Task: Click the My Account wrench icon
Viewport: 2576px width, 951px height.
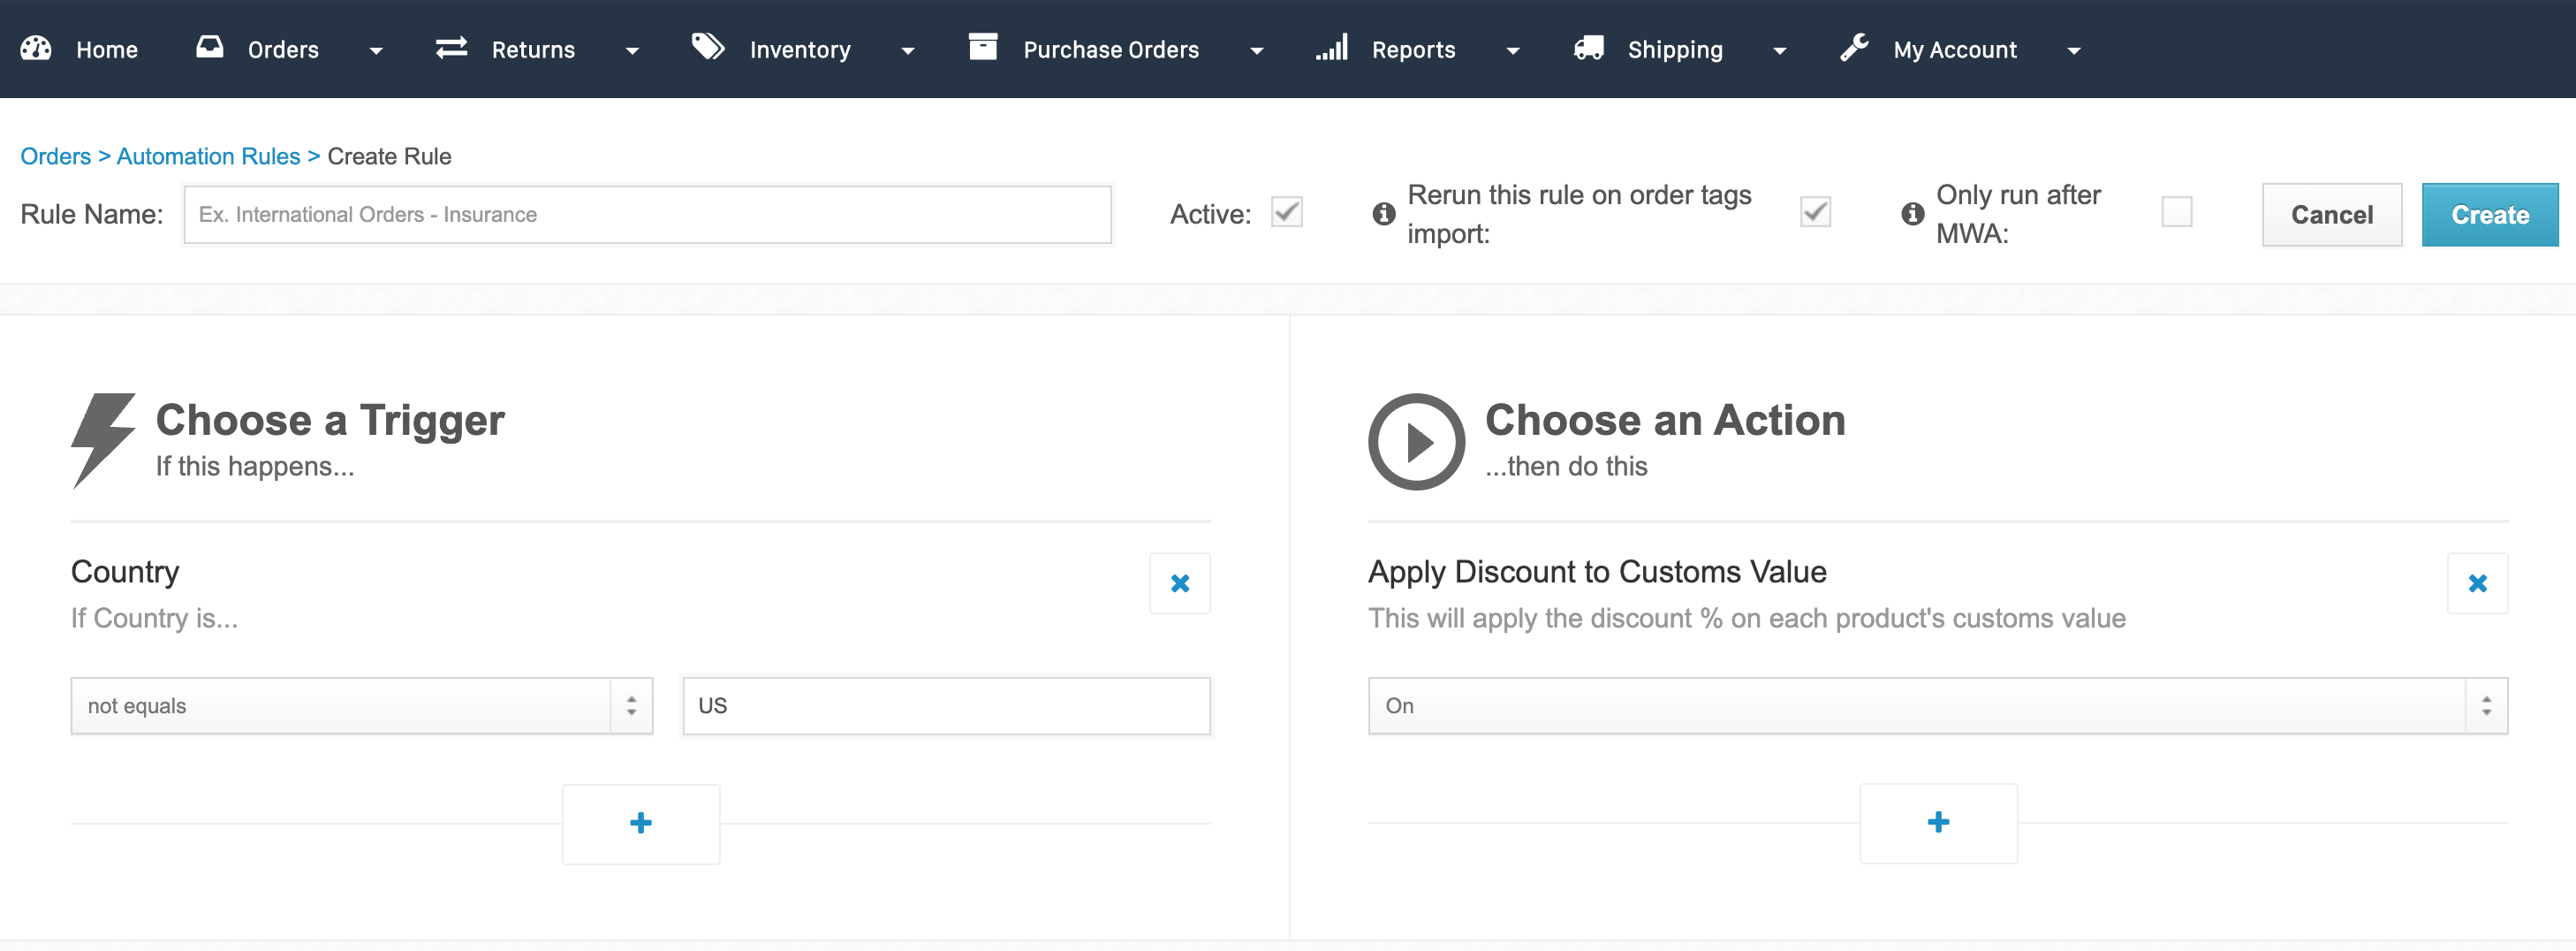Action: pos(1855,47)
